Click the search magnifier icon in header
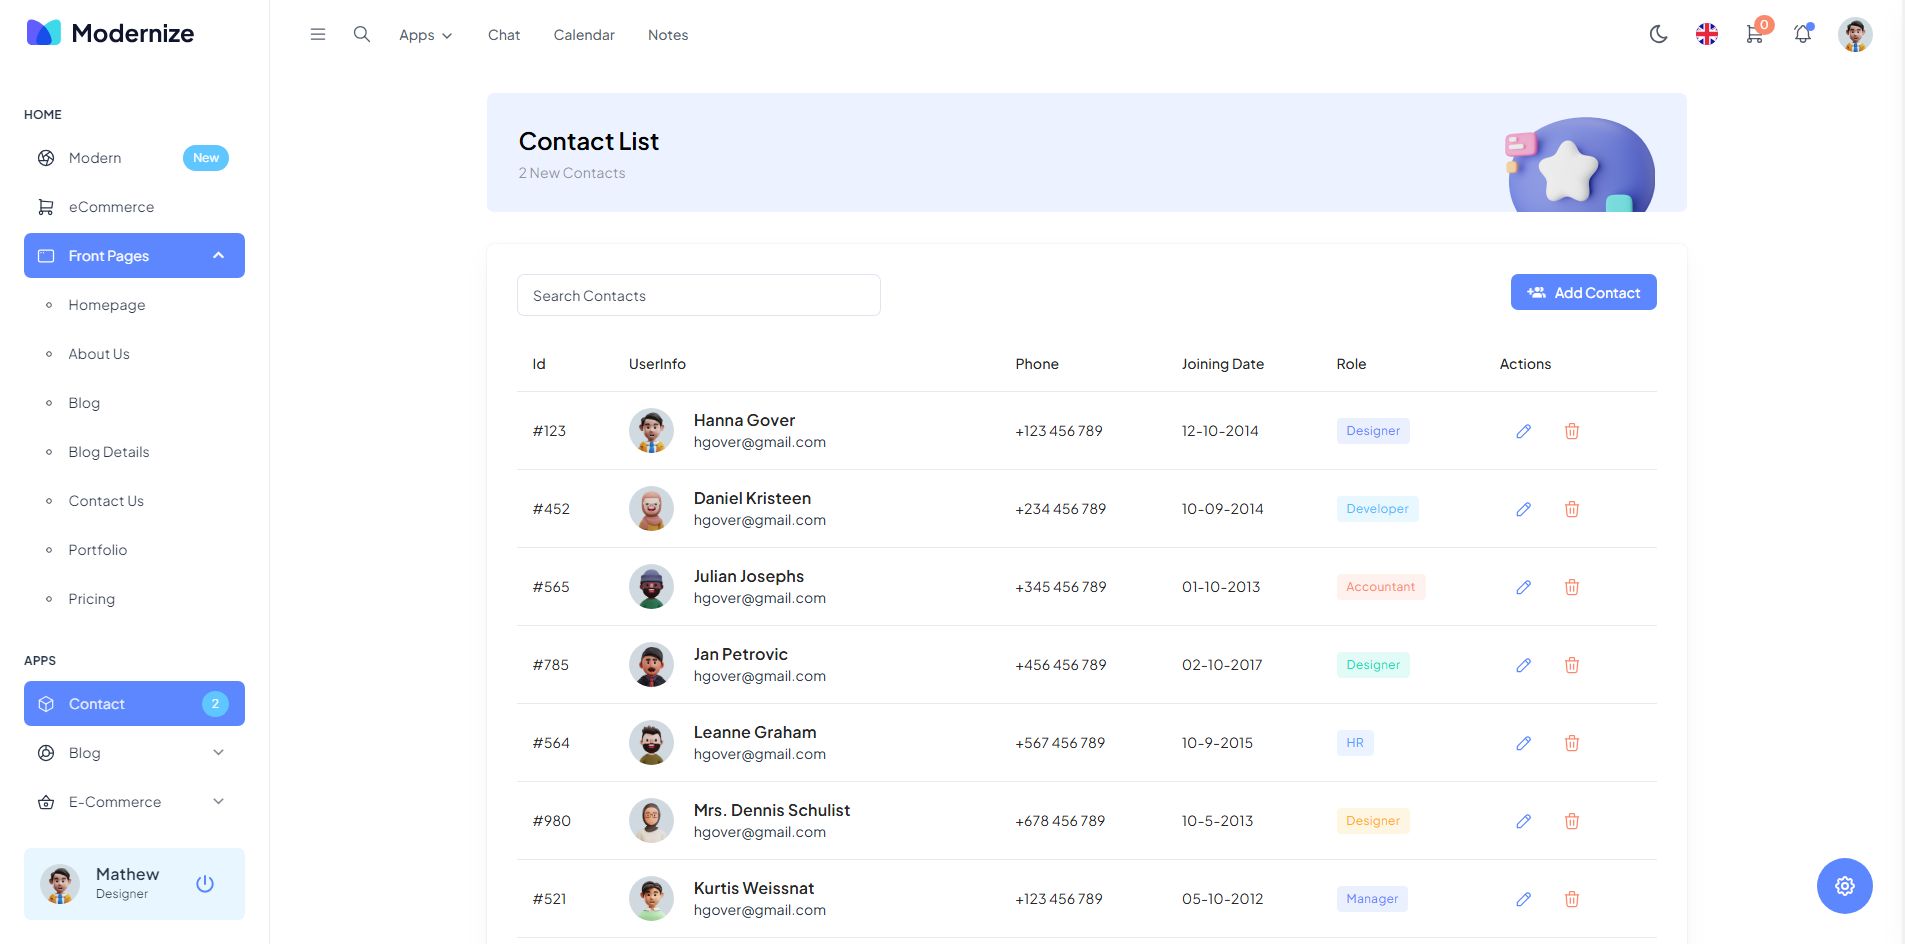This screenshot has height=944, width=1905. click(x=362, y=35)
